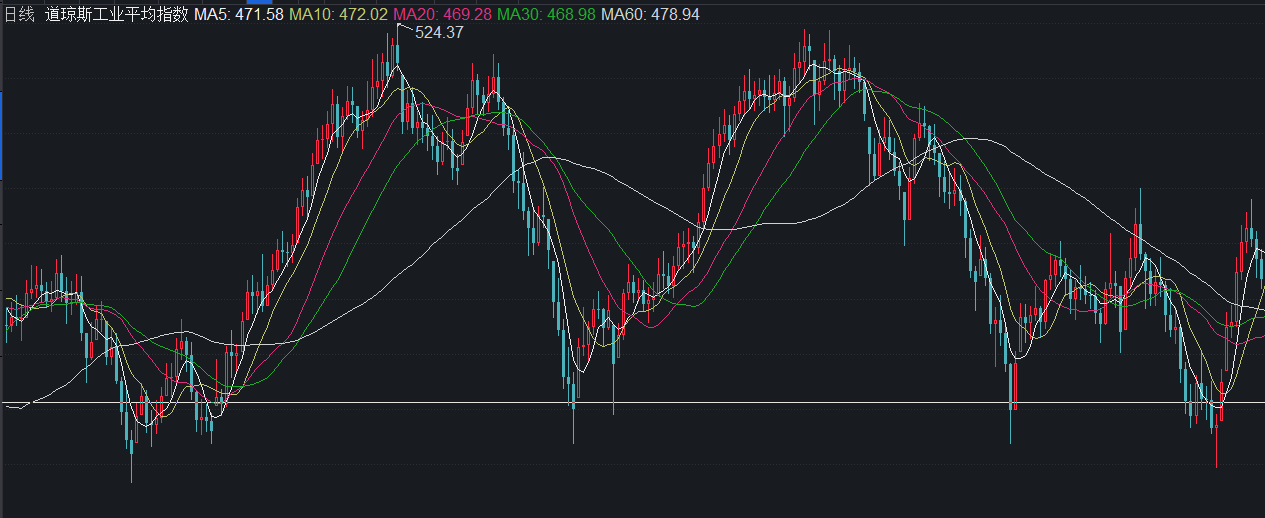Select the 道琼斯工业平均指数 title text
This screenshot has width=1265, height=518.
coord(116,14)
